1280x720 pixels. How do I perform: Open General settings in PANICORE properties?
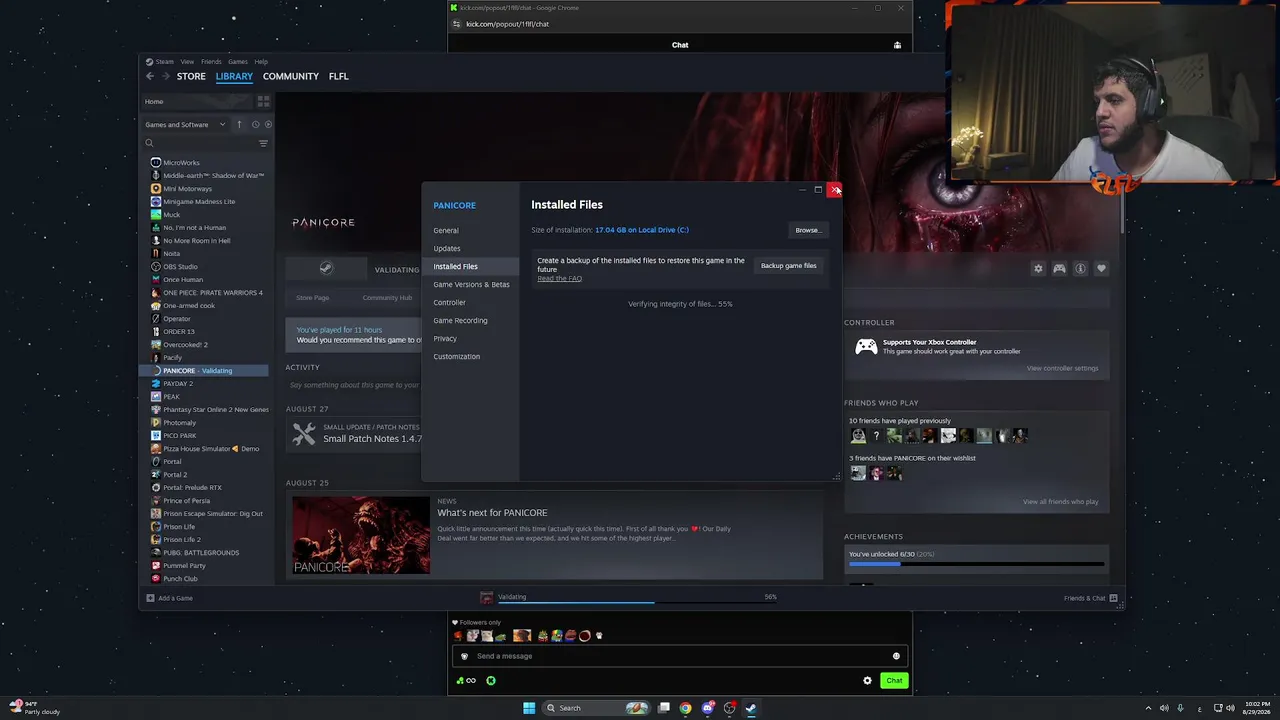point(446,230)
